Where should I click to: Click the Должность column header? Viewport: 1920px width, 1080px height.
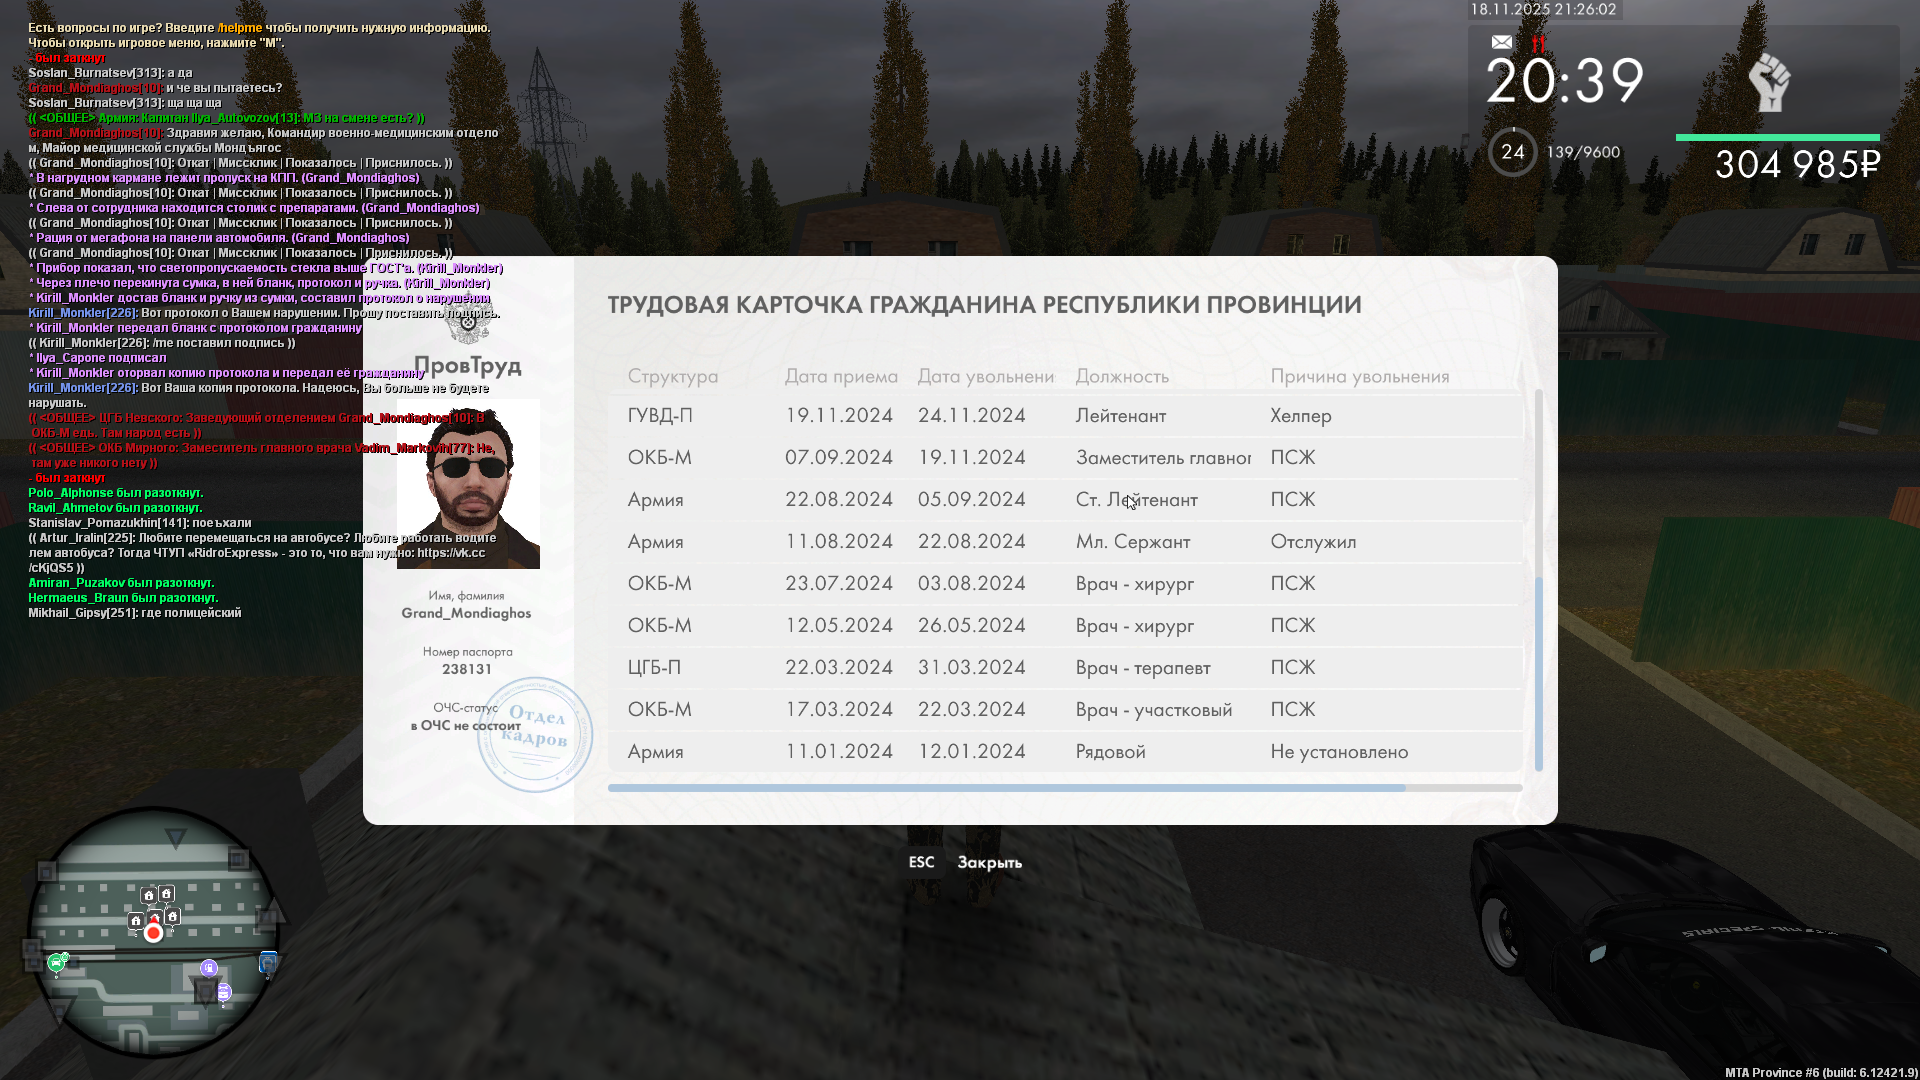tap(1122, 376)
